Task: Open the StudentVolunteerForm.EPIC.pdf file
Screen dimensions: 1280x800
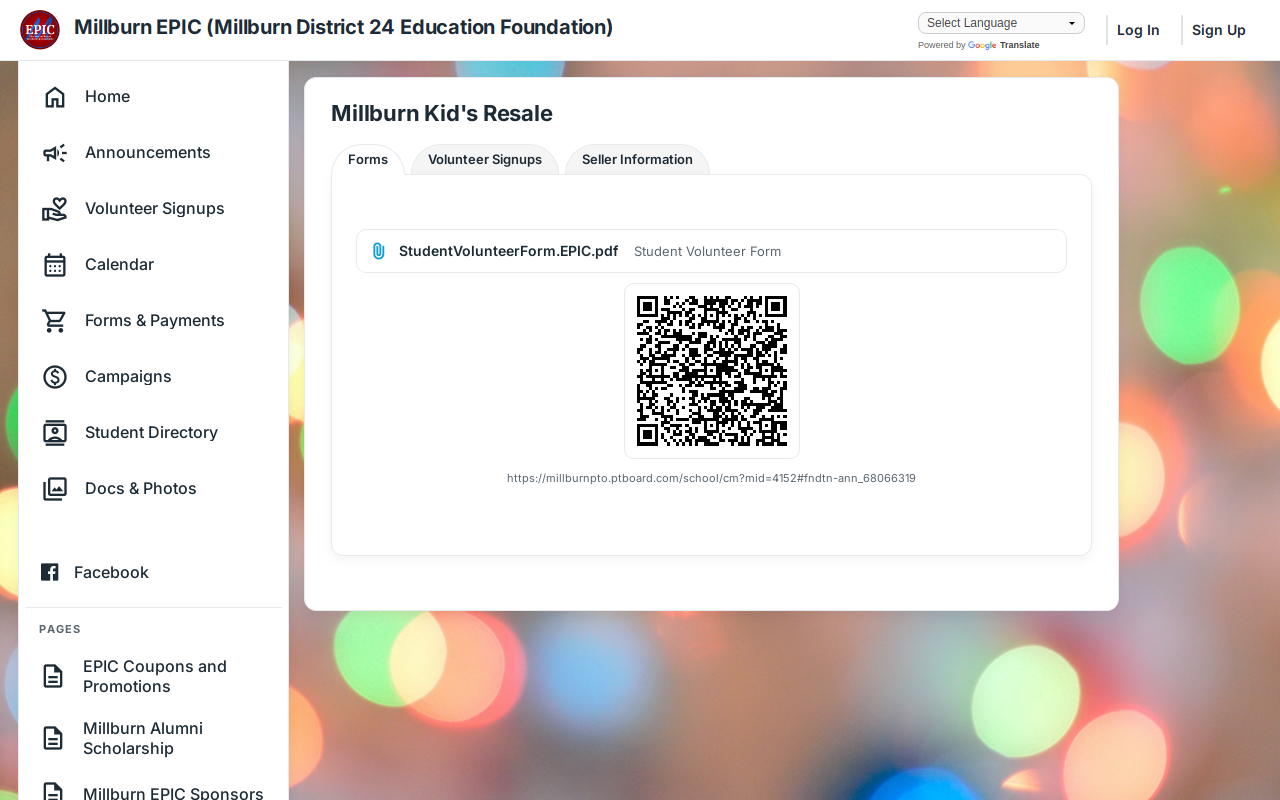Action: coord(508,251)
